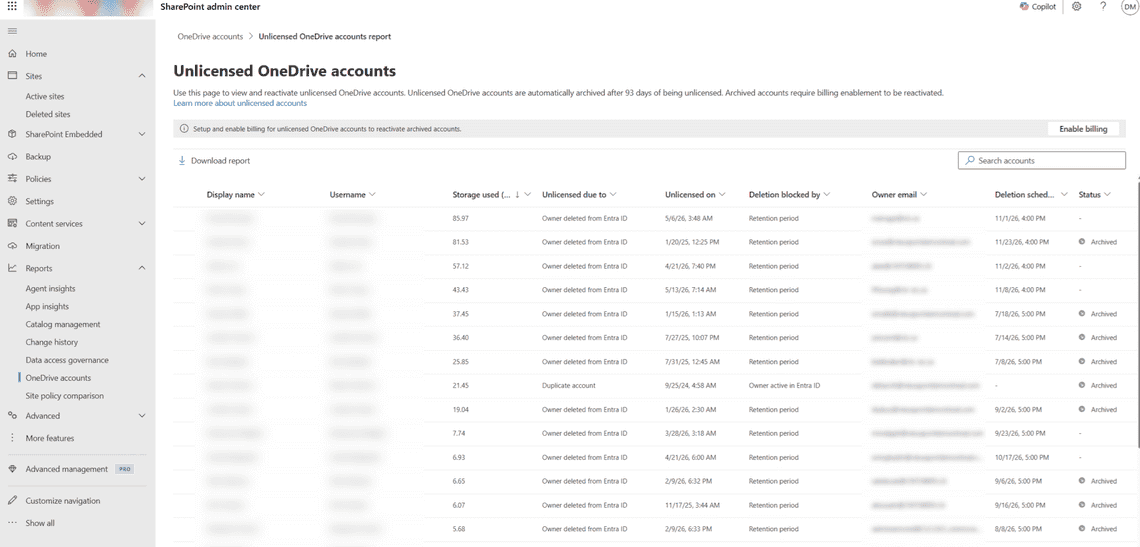The height and width of the screenshot is (547, 1140).
Task: Open Owner email column dropdown
Action: click(x=923, y=194)
